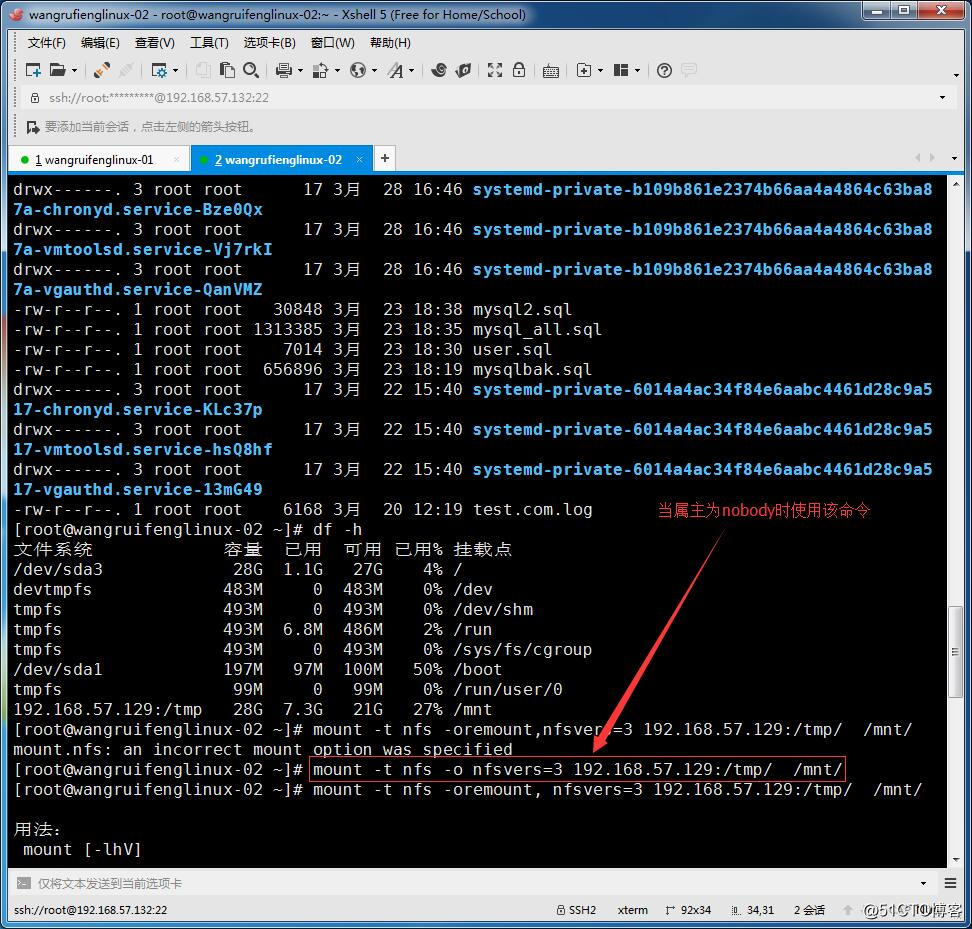Image resolution: width=972 pixels, height=929 pixels.
Task: Open the compose bar hamburger menu
Action: coord(950,883)
